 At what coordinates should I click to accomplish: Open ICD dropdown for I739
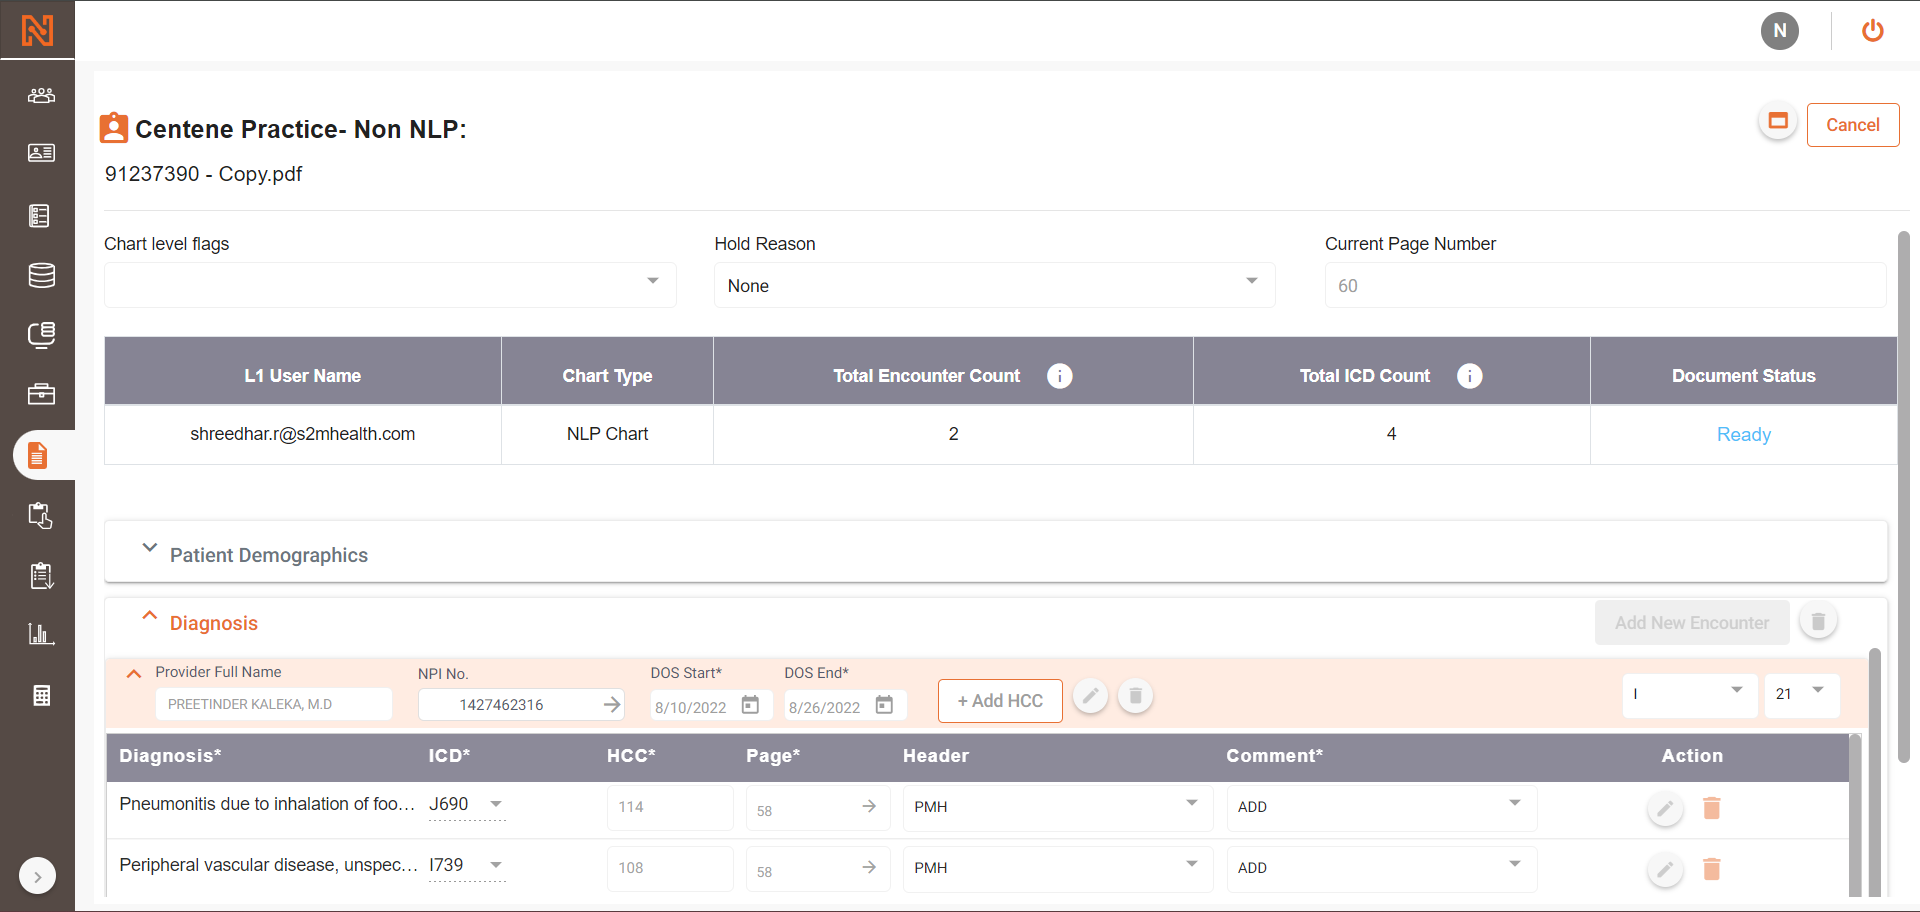(496, 865)
